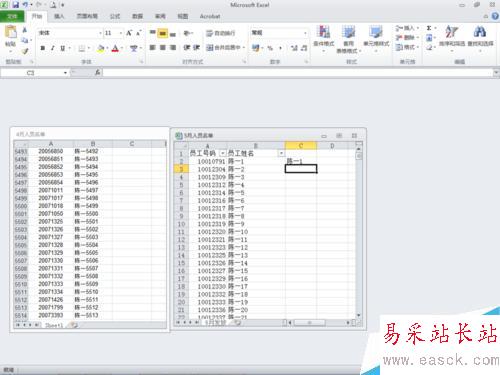Click the Format Painter brush icon
The width and height of the screenshot is (500, 375).
[25, 51]
